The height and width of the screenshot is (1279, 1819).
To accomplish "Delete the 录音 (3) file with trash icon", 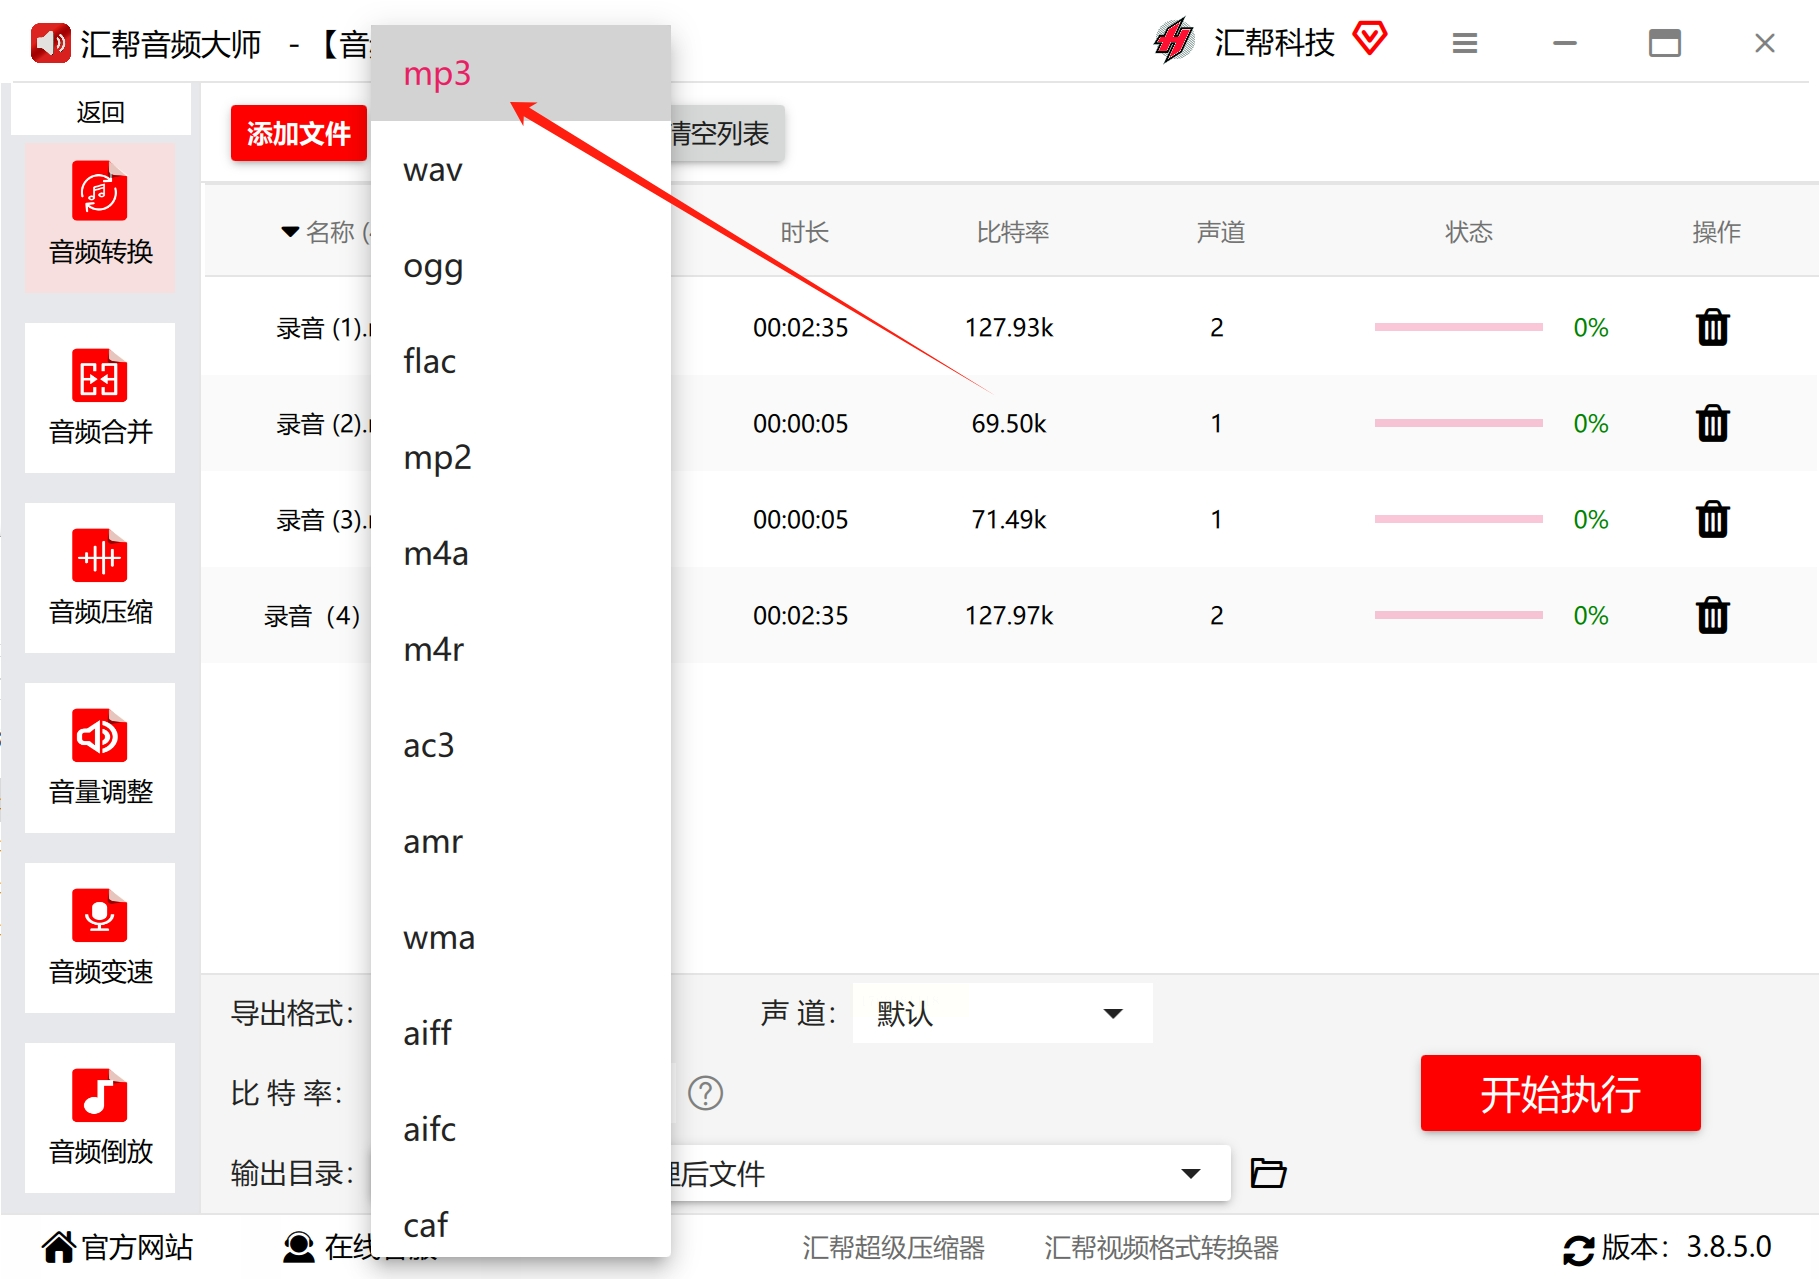I will coord(1712,519).
